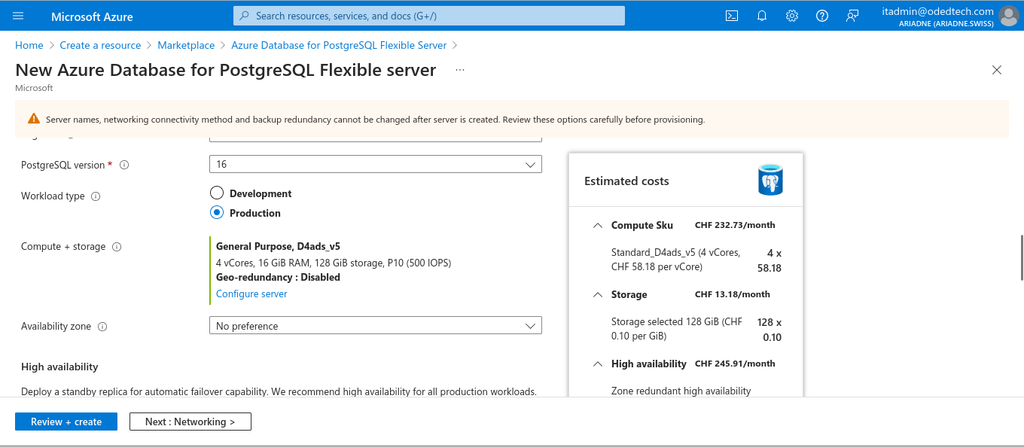1024x447 pixels.
Task: Open portal settings gear
Action: [x=792, y=16]
